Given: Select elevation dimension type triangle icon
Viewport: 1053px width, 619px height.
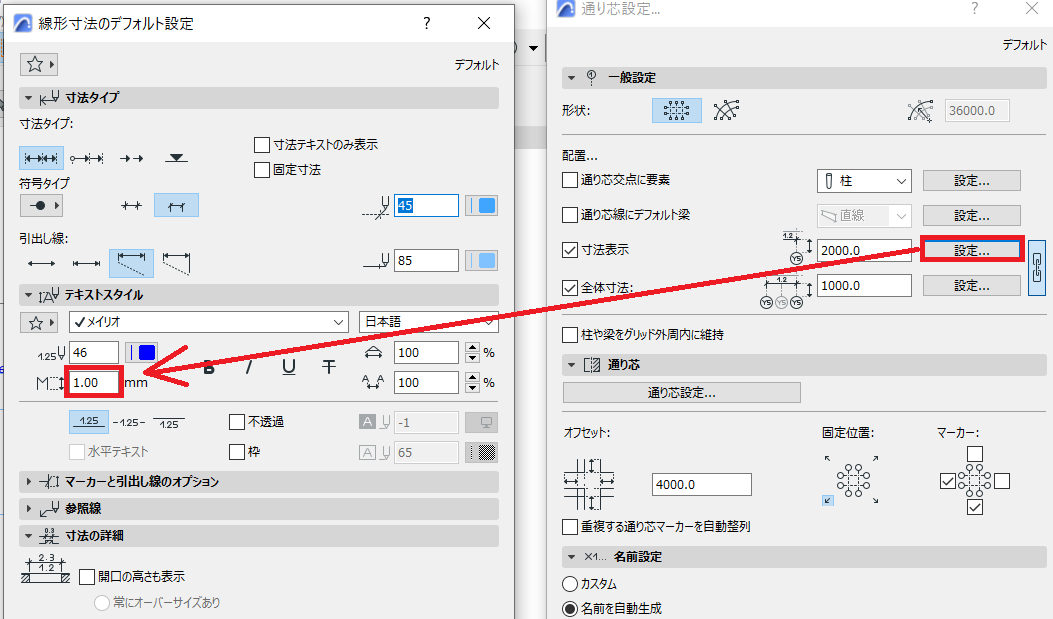Looking at the screenshot, I should (x=177, y=158).
